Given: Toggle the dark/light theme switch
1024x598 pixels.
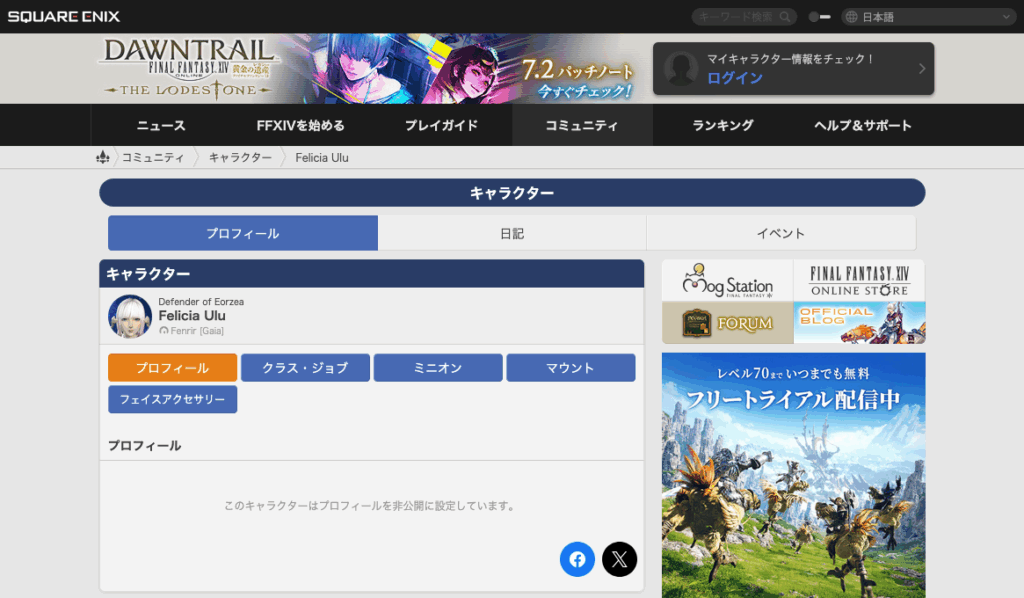Looking at the screenshot, I should (x=819, y=17).
